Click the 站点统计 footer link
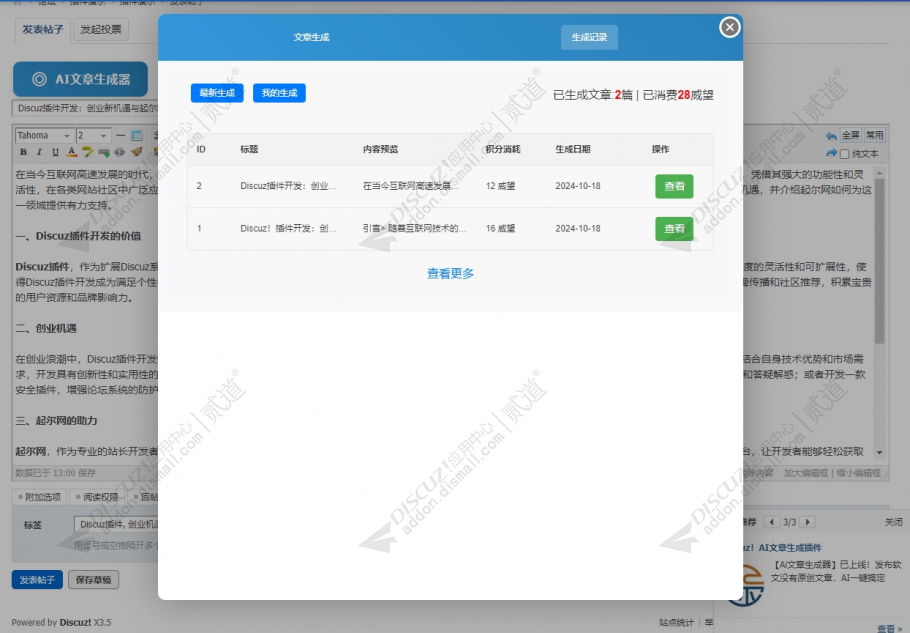910x633 pixels. 676,622
